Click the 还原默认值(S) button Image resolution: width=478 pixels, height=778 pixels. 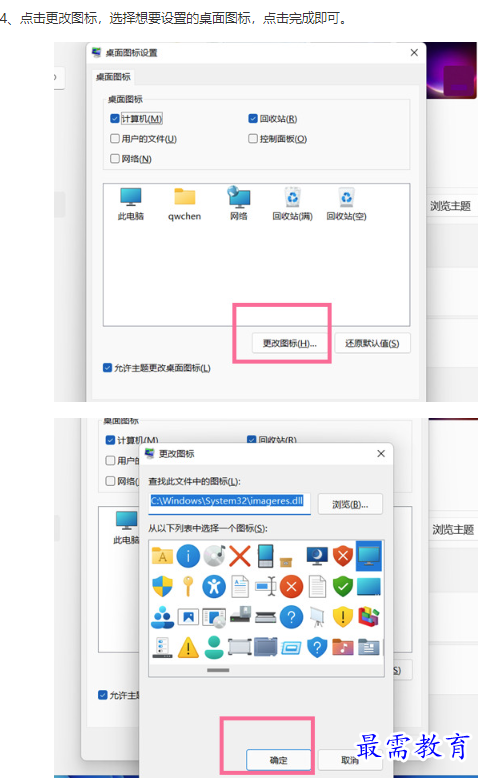[372, 343]
